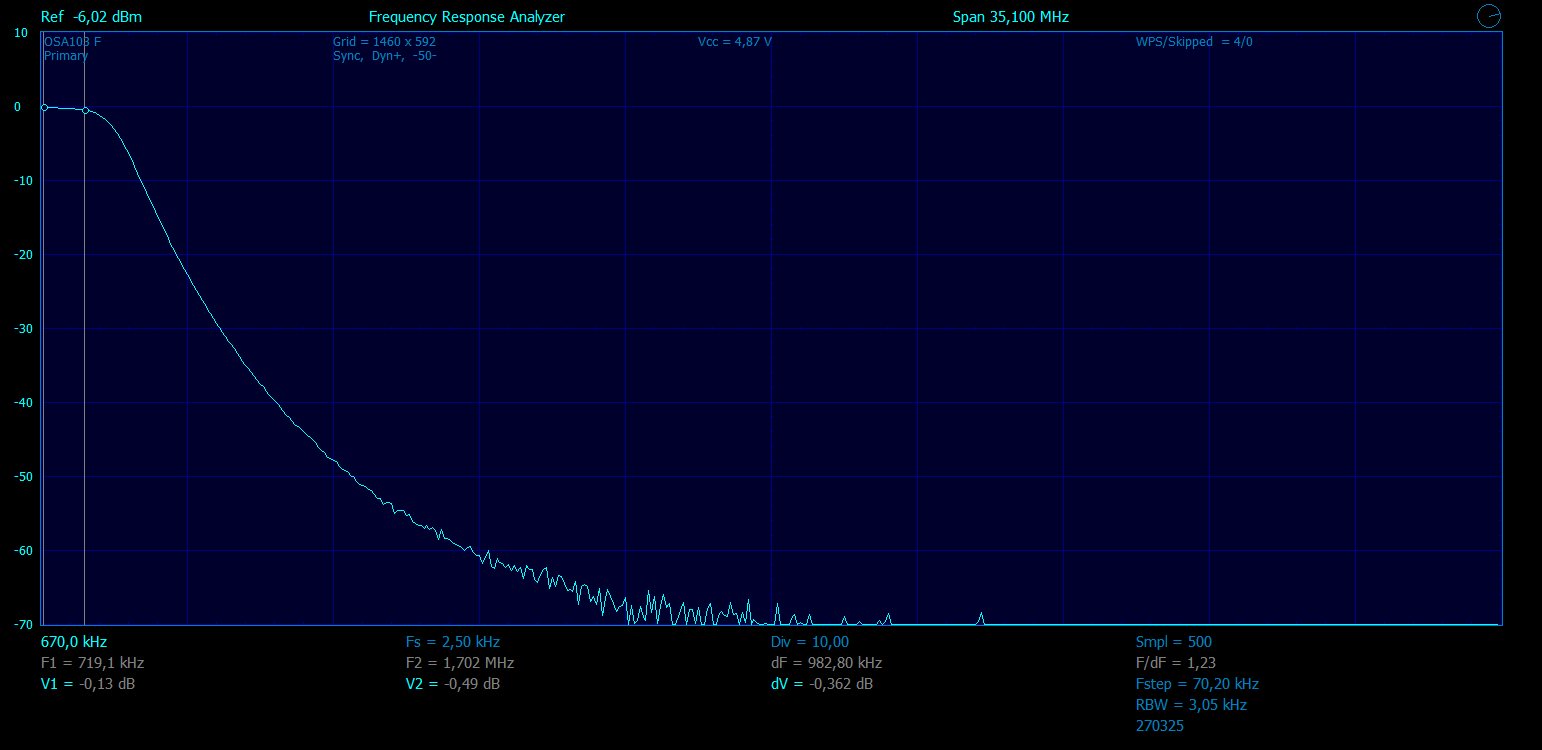Click the Vcc = 4,87 V indicator
Screen dimensions: 1542x750
coord(734,42)
